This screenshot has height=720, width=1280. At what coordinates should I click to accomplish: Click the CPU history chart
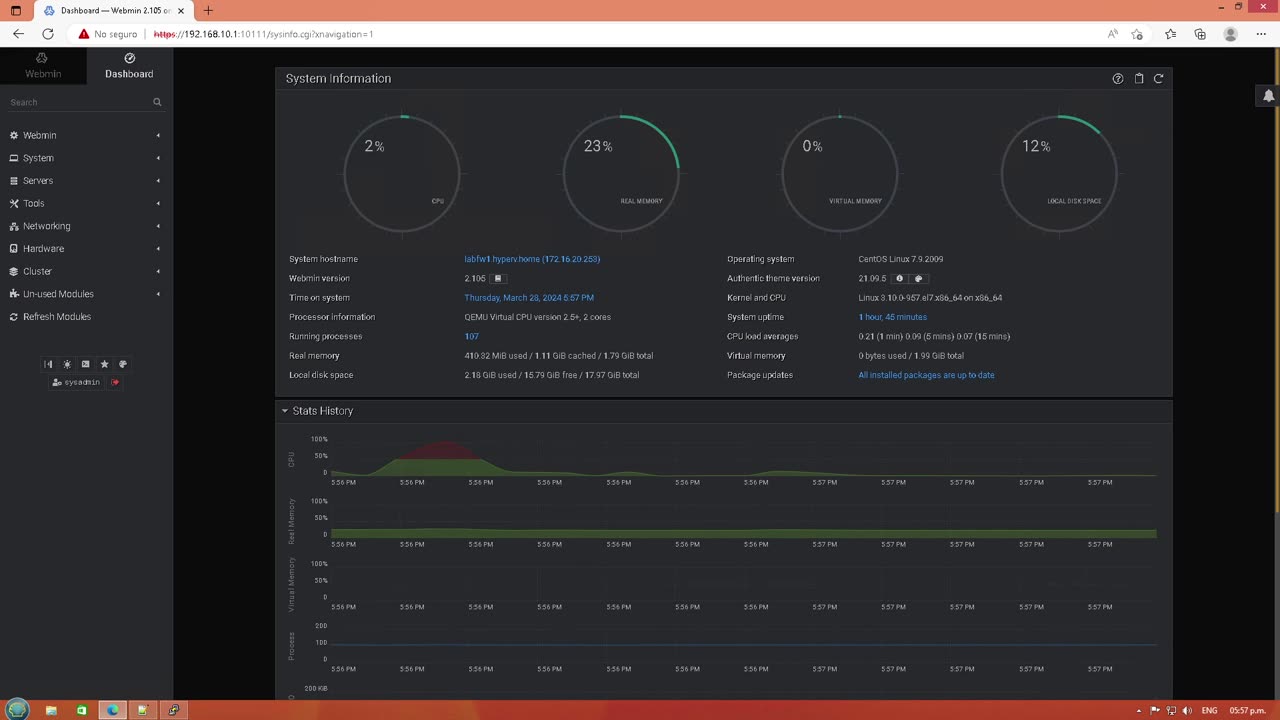[743, 457]
